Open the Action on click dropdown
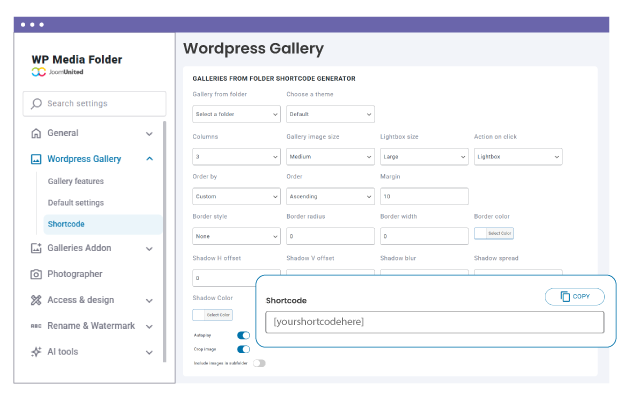Image resolution: width=630 pixels, height=400 pixels. point(518,156)
